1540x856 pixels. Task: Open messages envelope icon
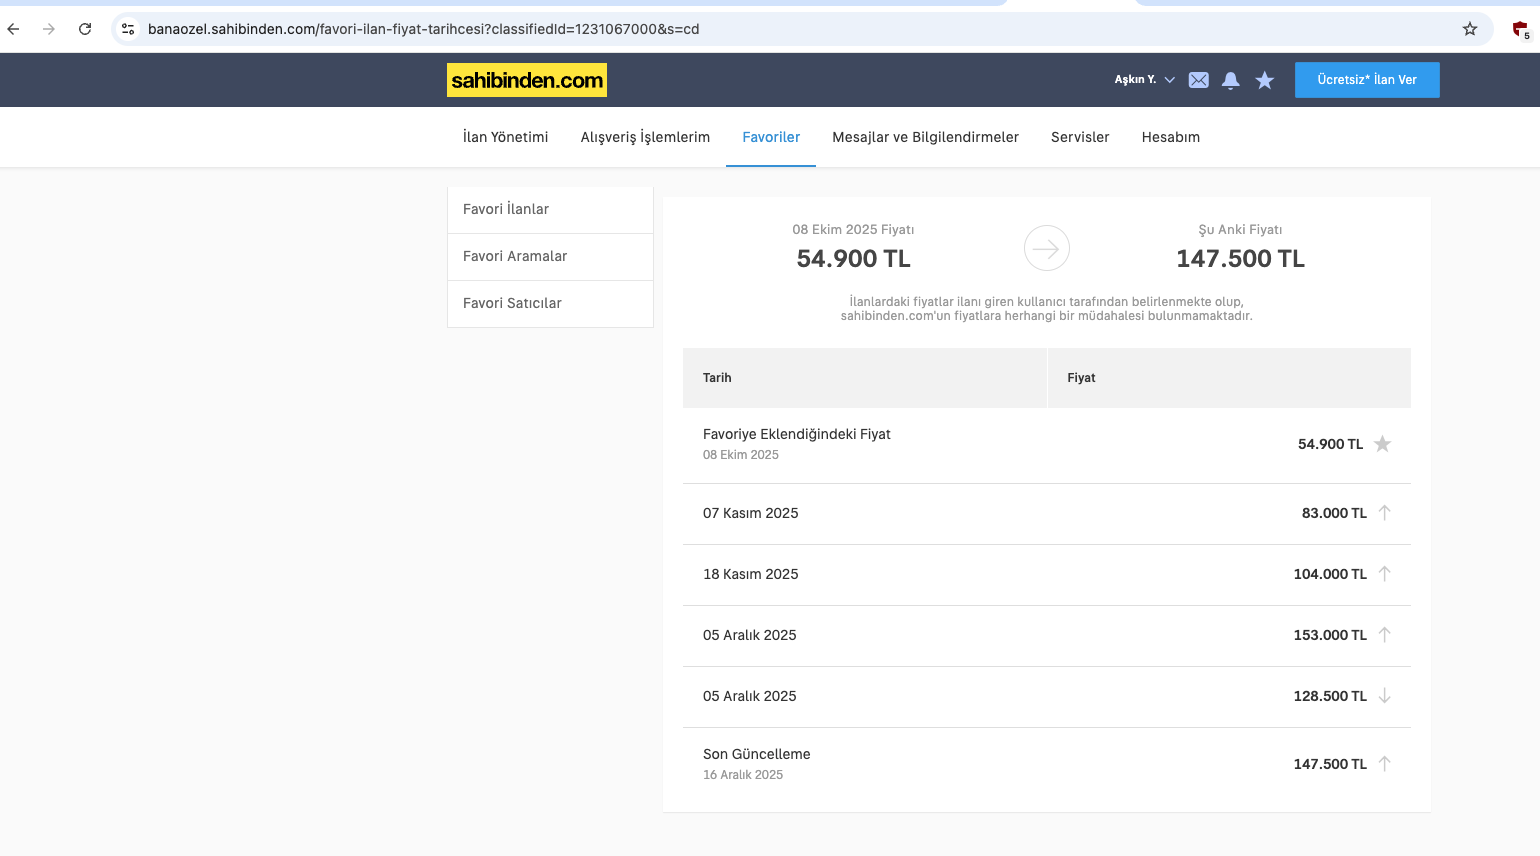[x=1198, y=80]
